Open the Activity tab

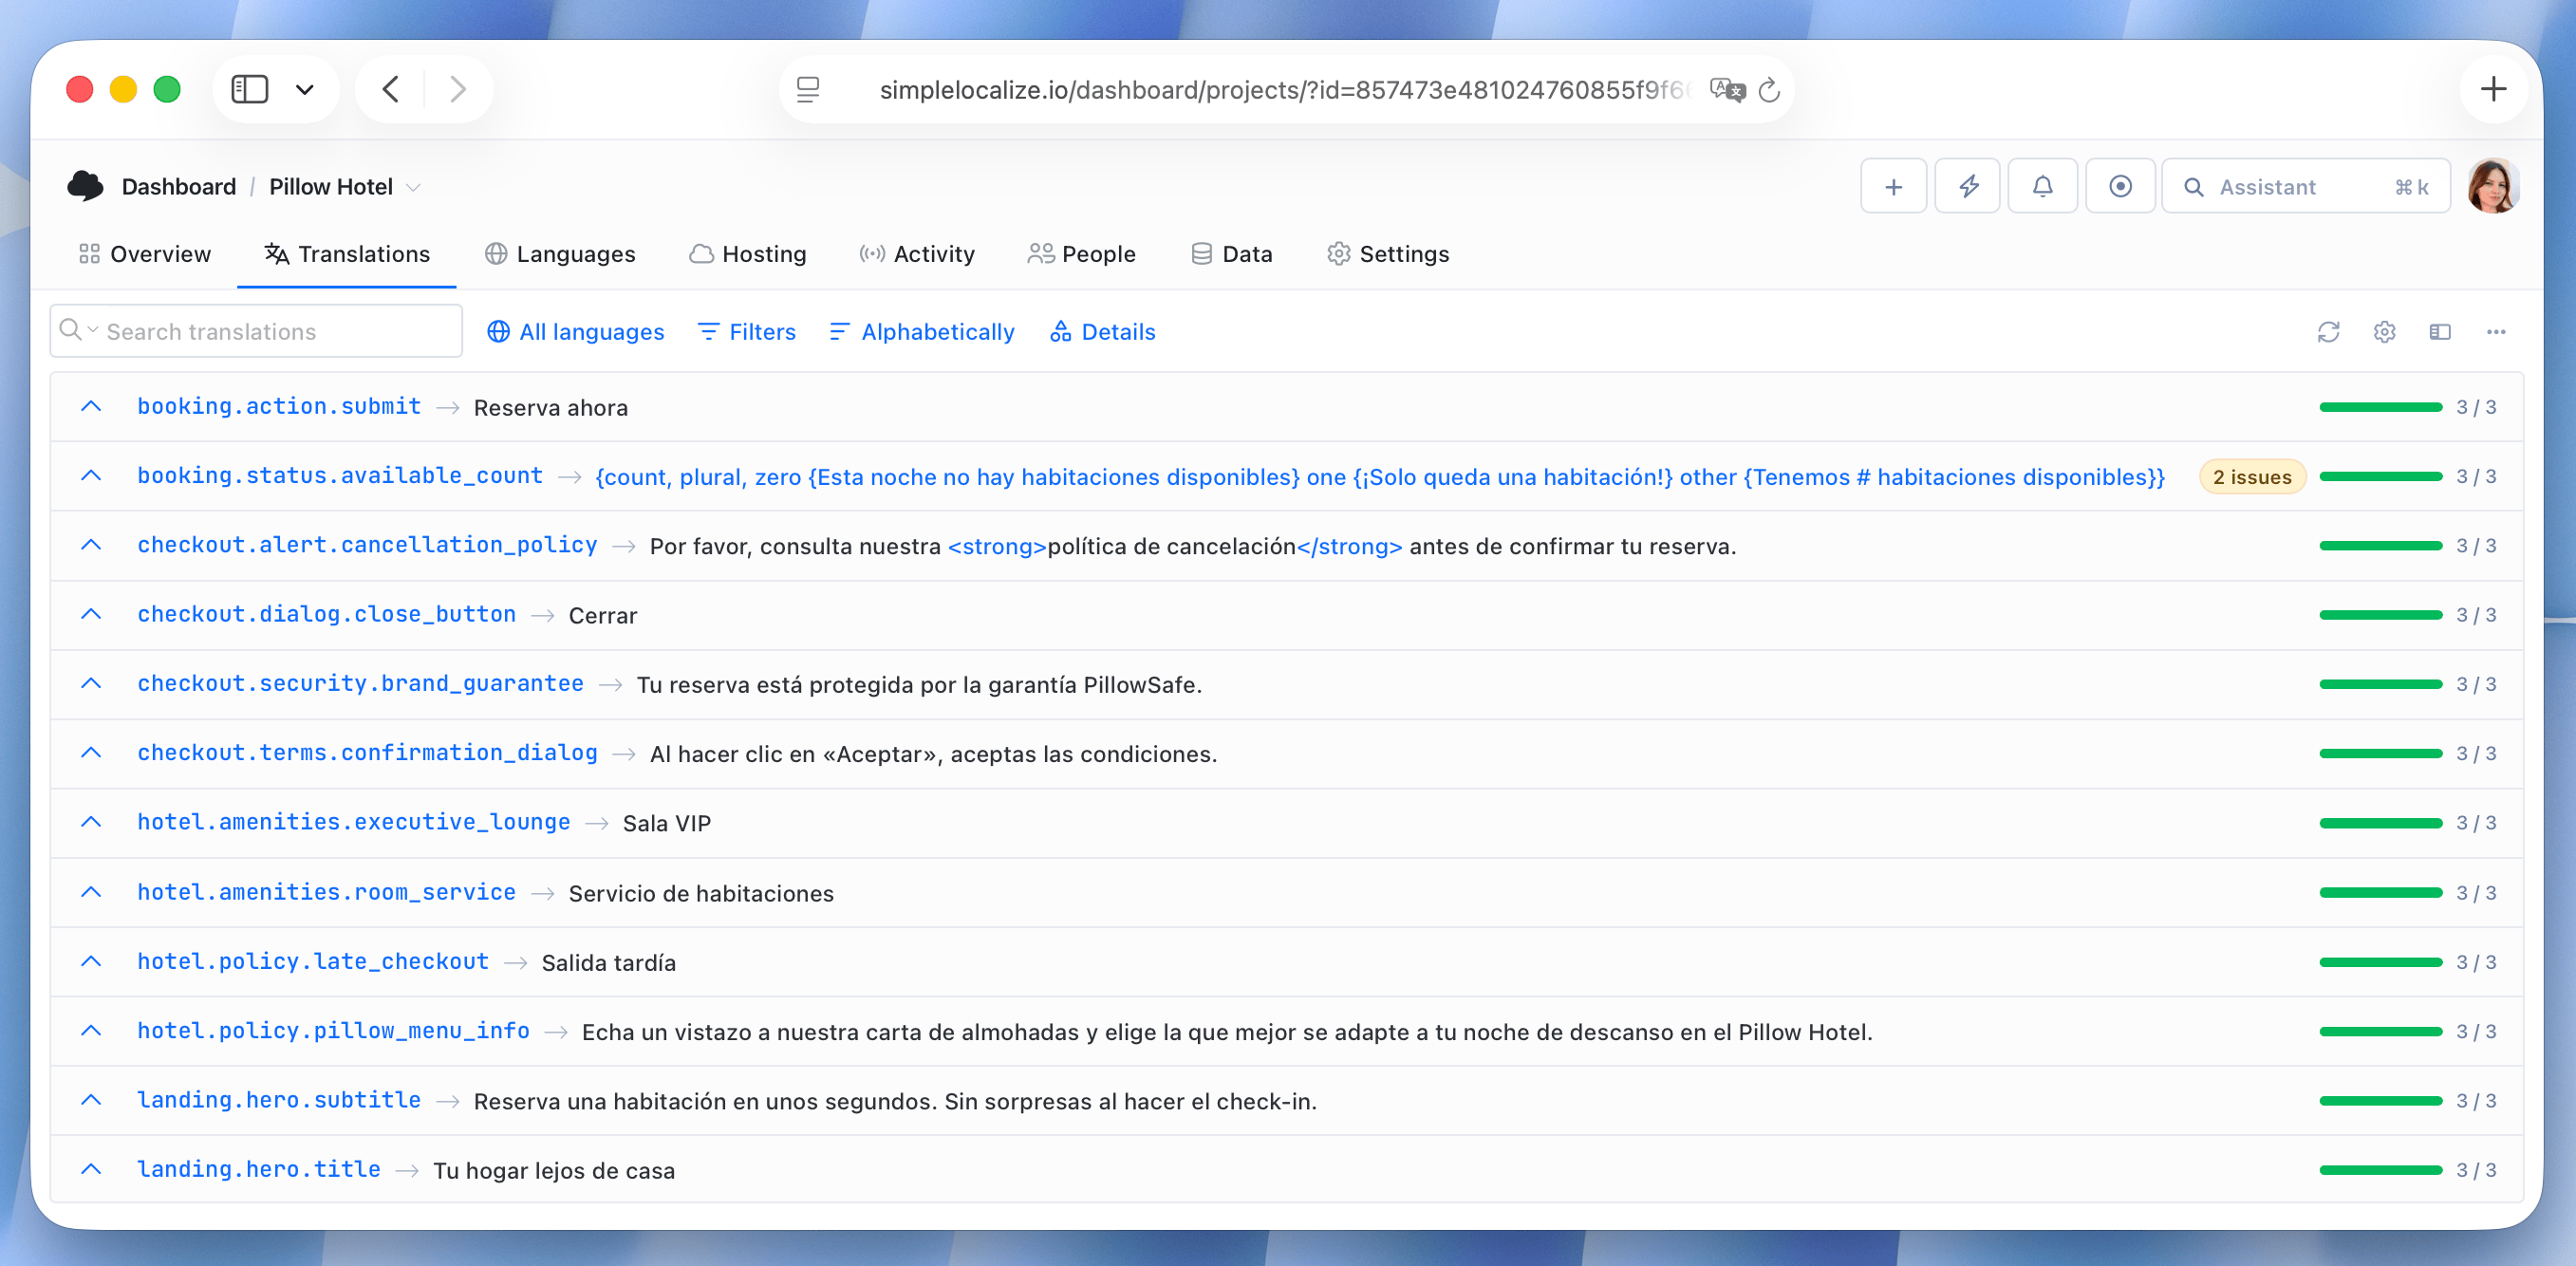[916, 254]
